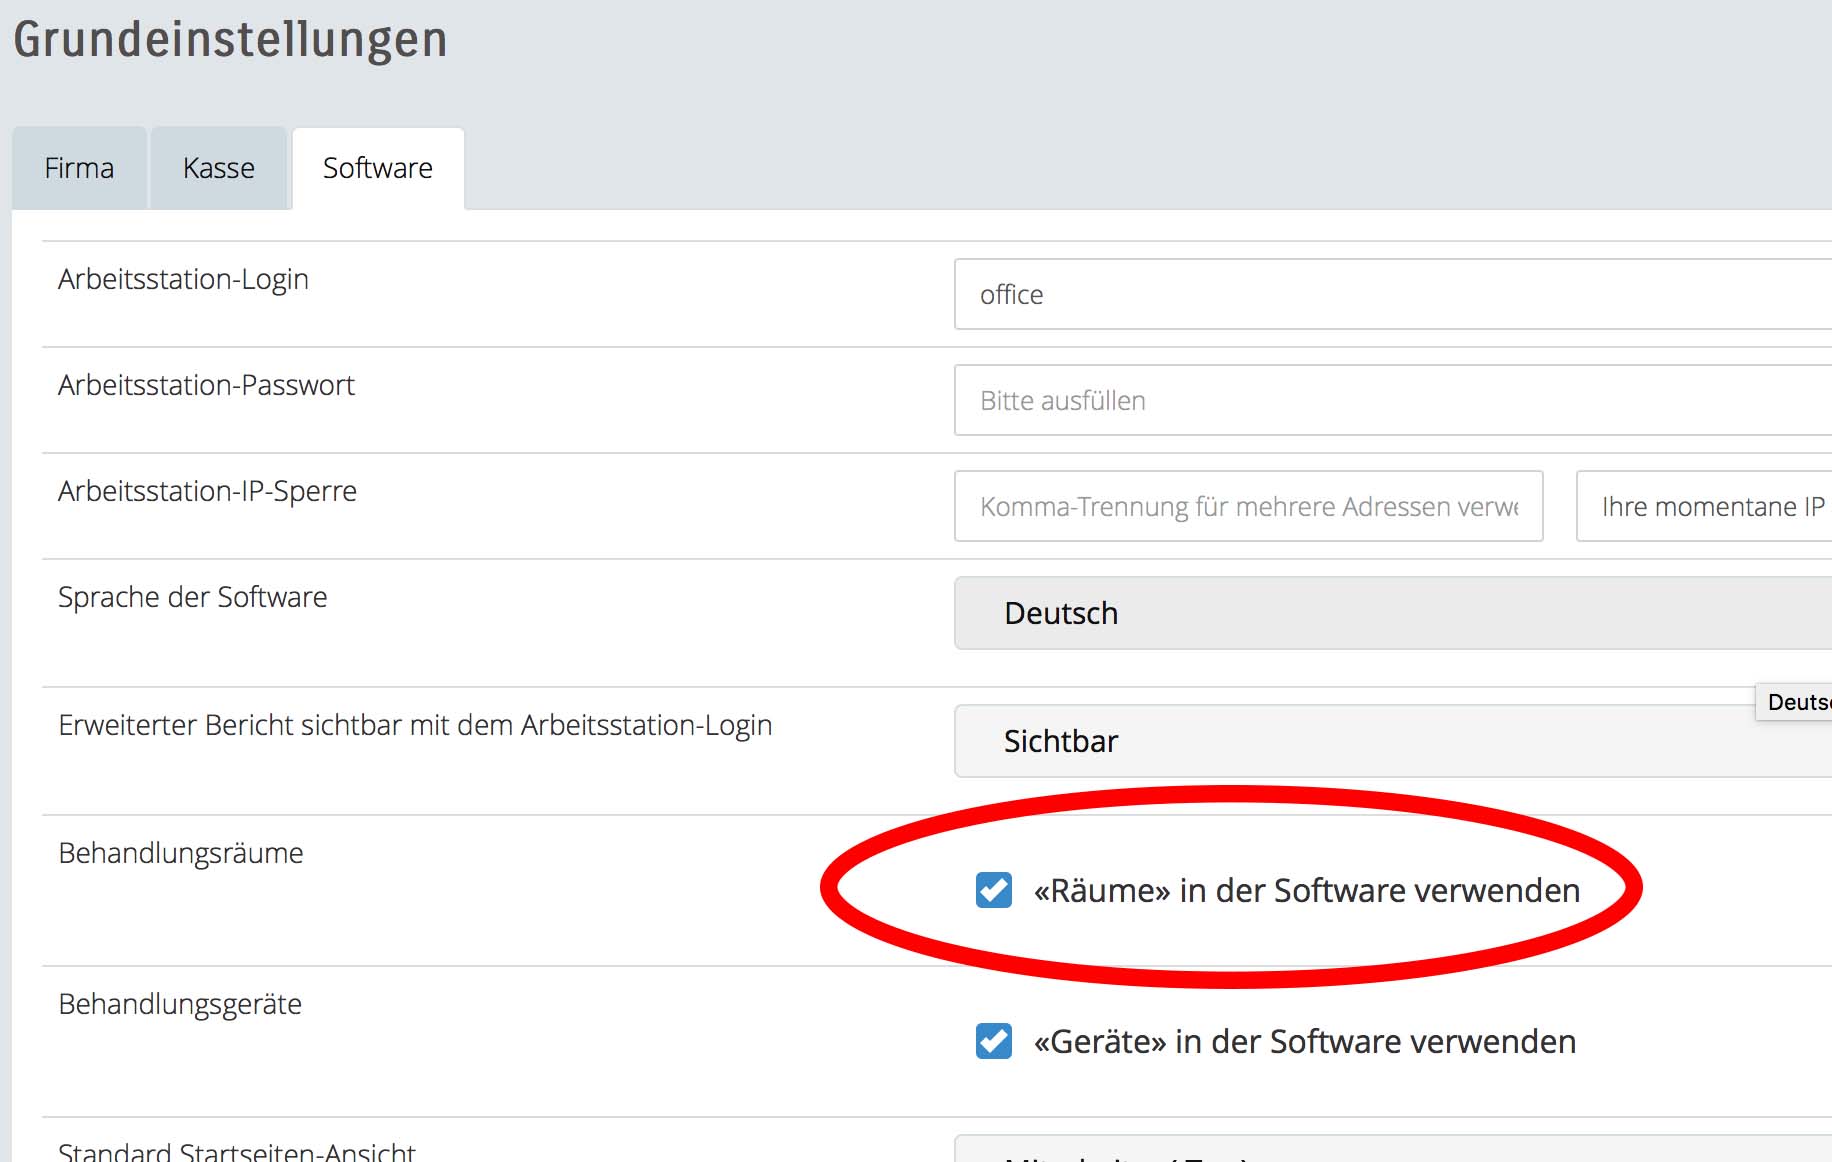Toggle «Geräte» in der Software verwenden checkbox
The image size is (1832, 1162).
tap(994, 1041)
